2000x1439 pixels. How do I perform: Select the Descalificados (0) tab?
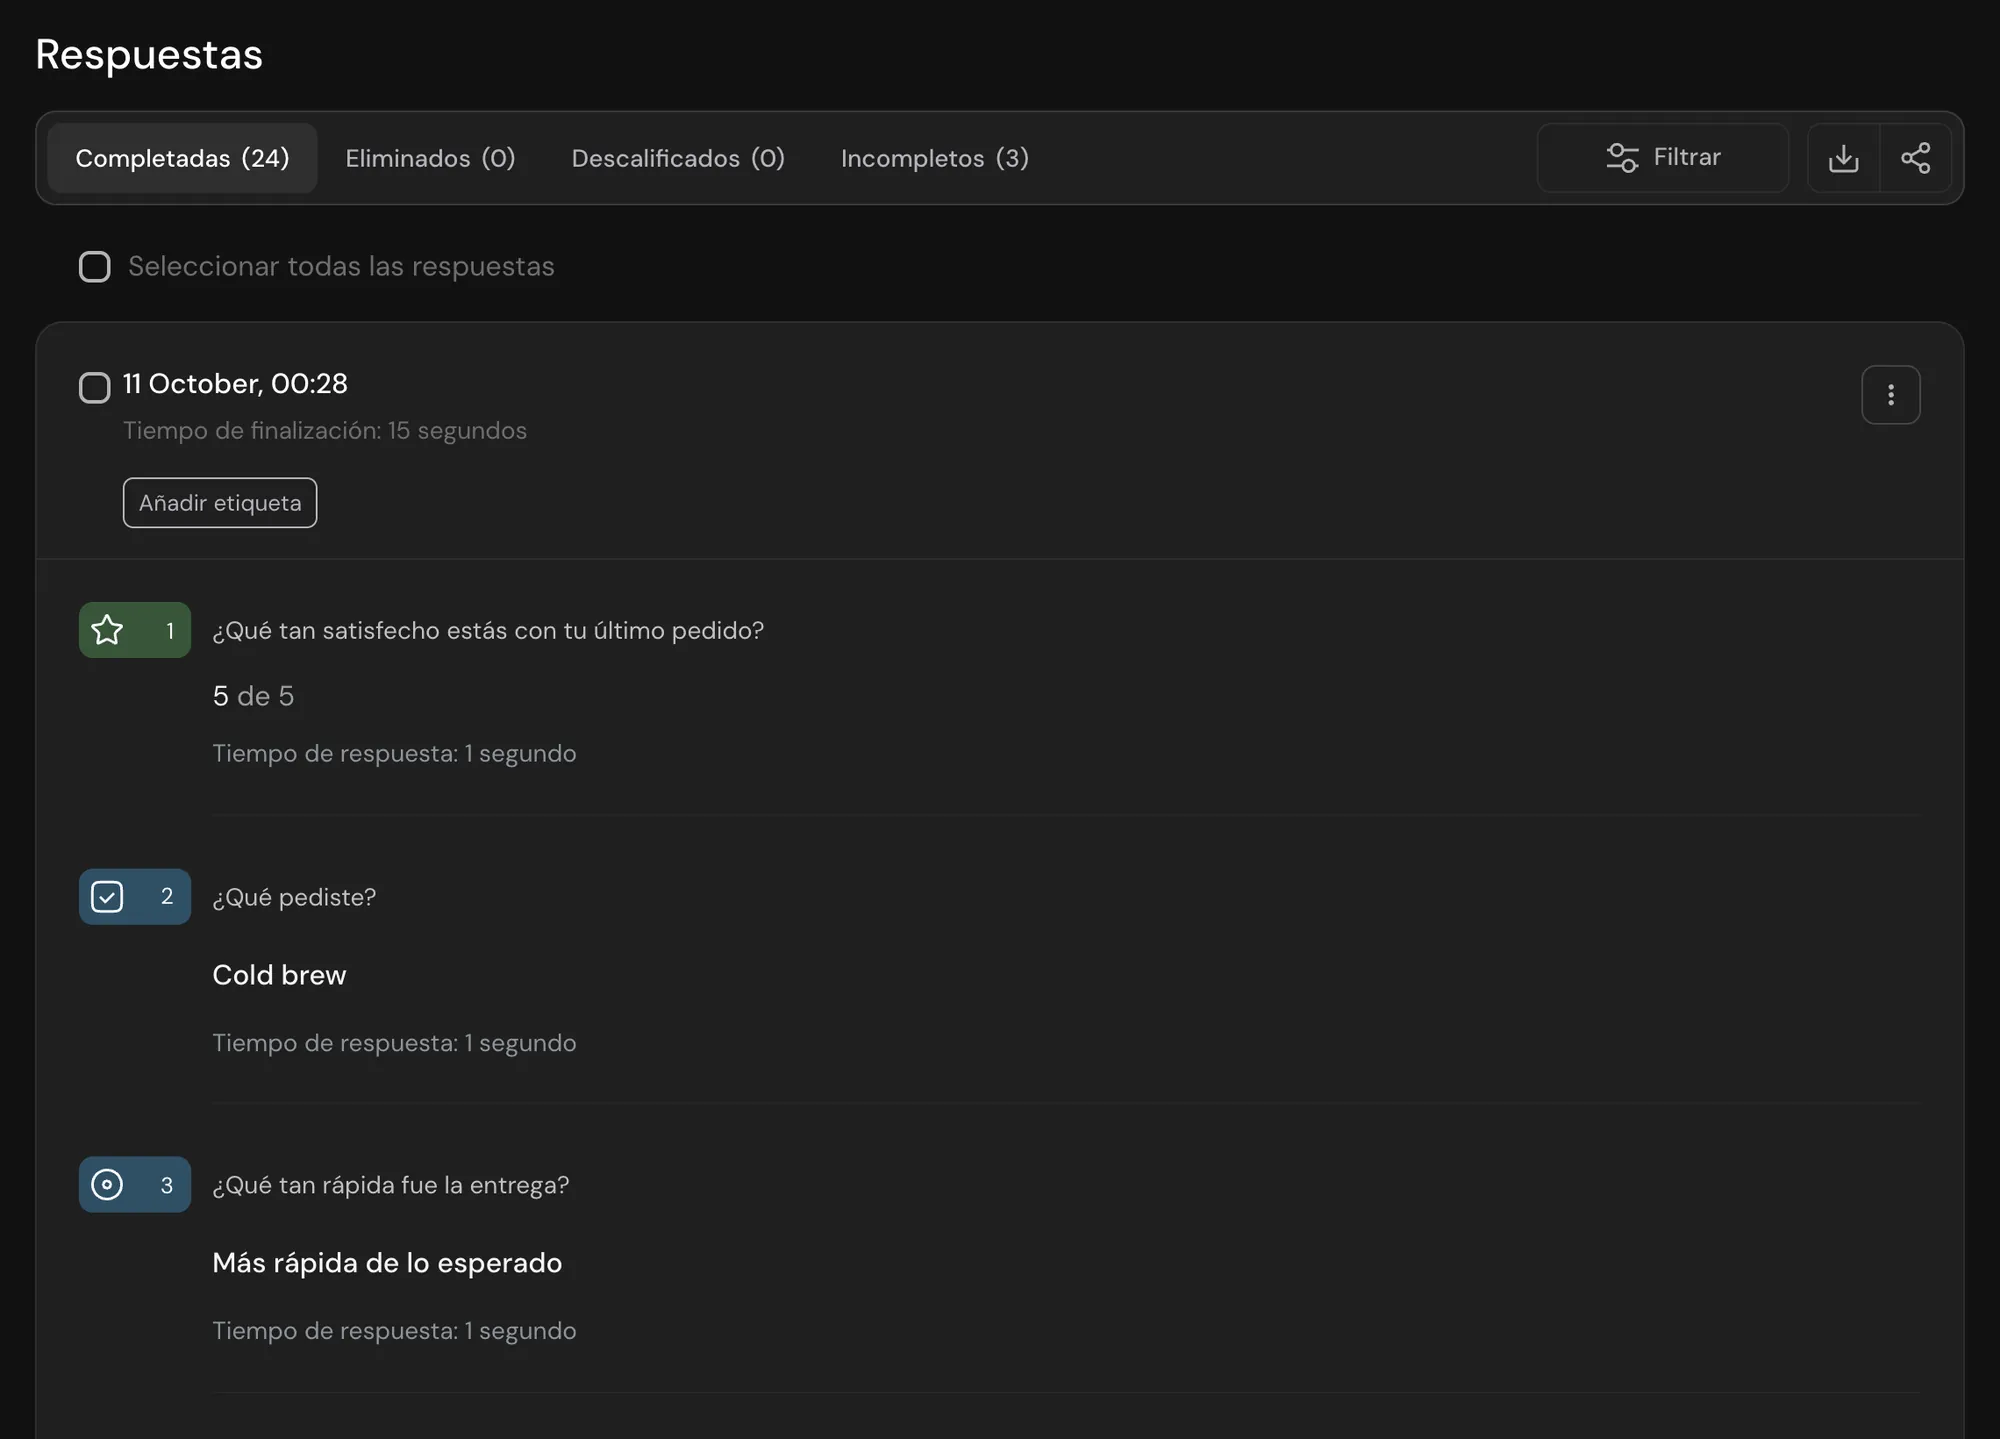[x=678, y=158]
